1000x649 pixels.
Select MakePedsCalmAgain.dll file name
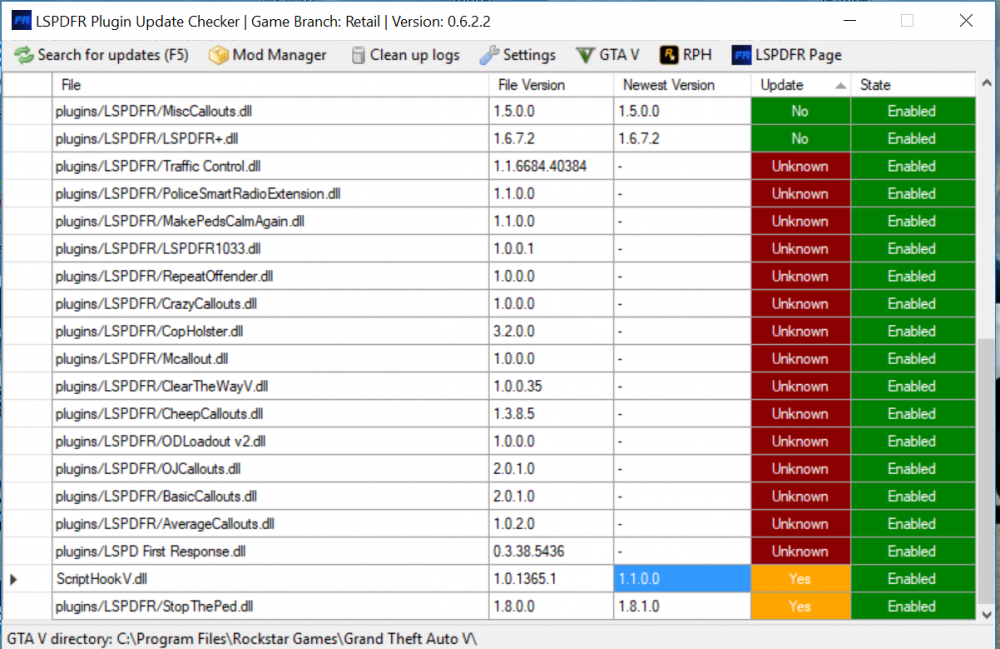pos(180,221)
